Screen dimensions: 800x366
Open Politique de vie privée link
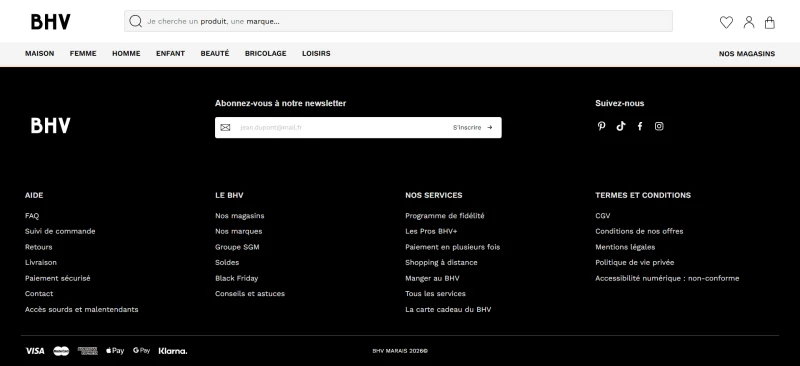[635, 262]
